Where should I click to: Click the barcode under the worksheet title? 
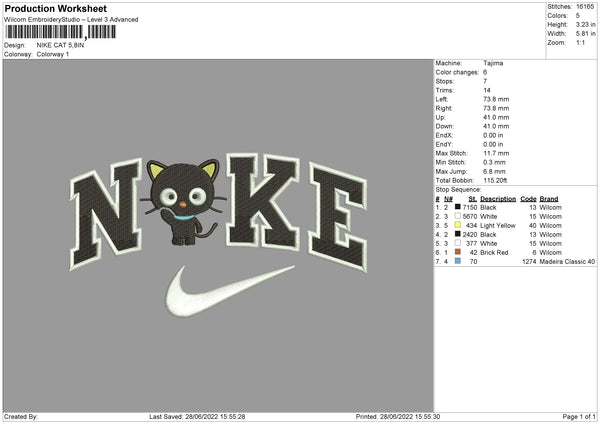[60, 32]
